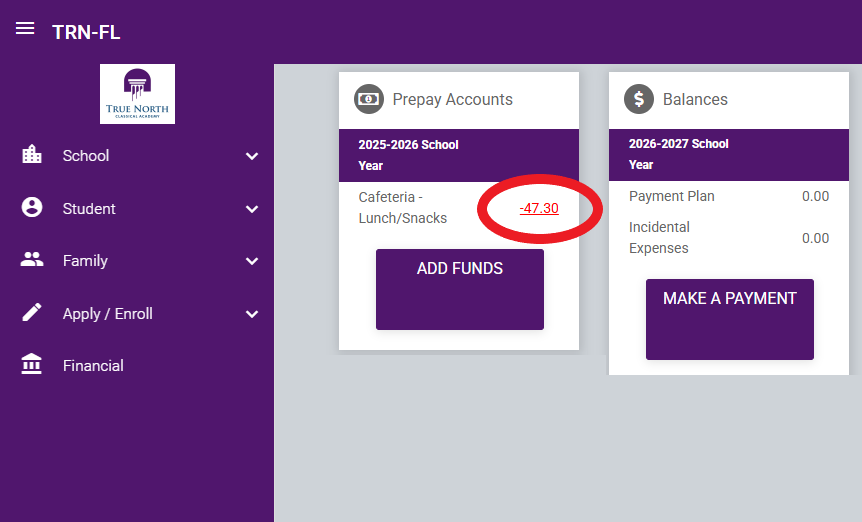Click the ADD FUNDS button
The height and width of the screenshot is (522, 862).
coord(460,290)
